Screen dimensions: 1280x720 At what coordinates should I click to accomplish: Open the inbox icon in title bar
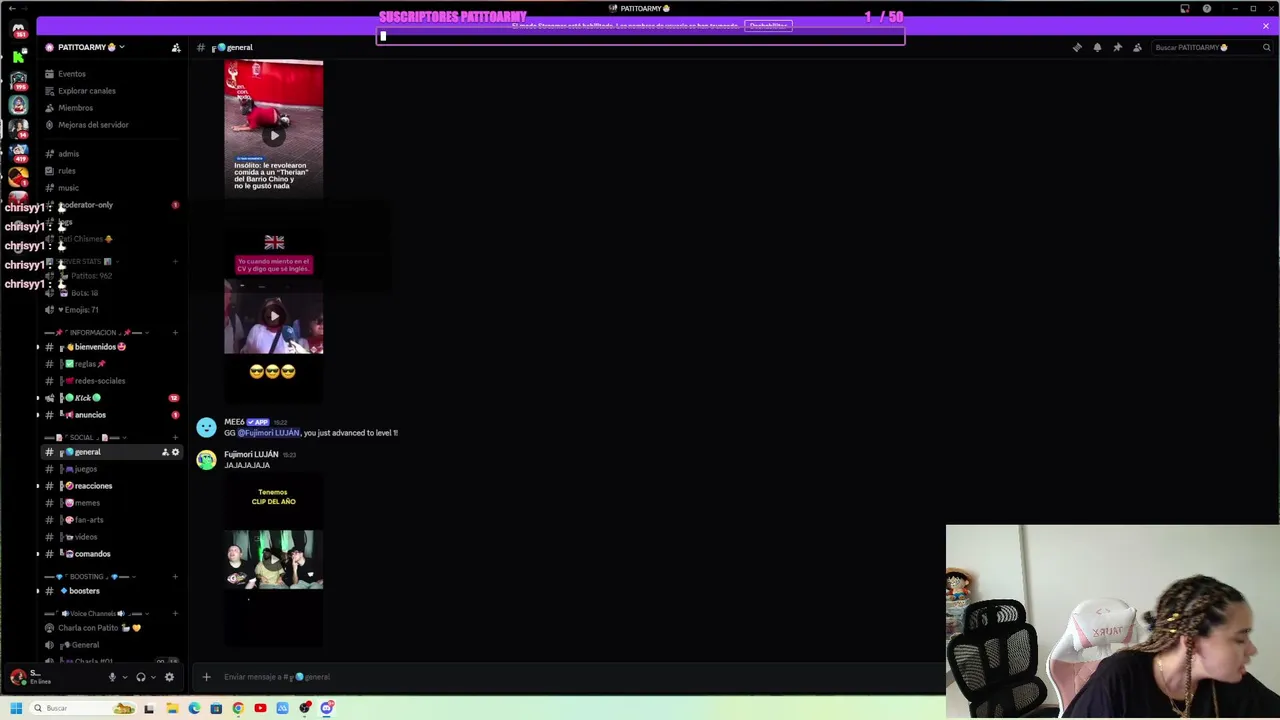pos(1185,9)
